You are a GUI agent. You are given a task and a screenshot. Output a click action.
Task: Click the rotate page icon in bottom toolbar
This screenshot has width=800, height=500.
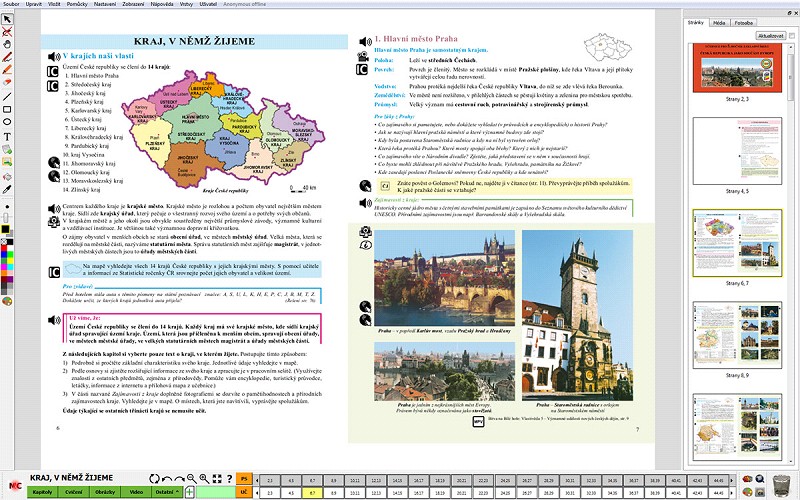click(154, 479)
